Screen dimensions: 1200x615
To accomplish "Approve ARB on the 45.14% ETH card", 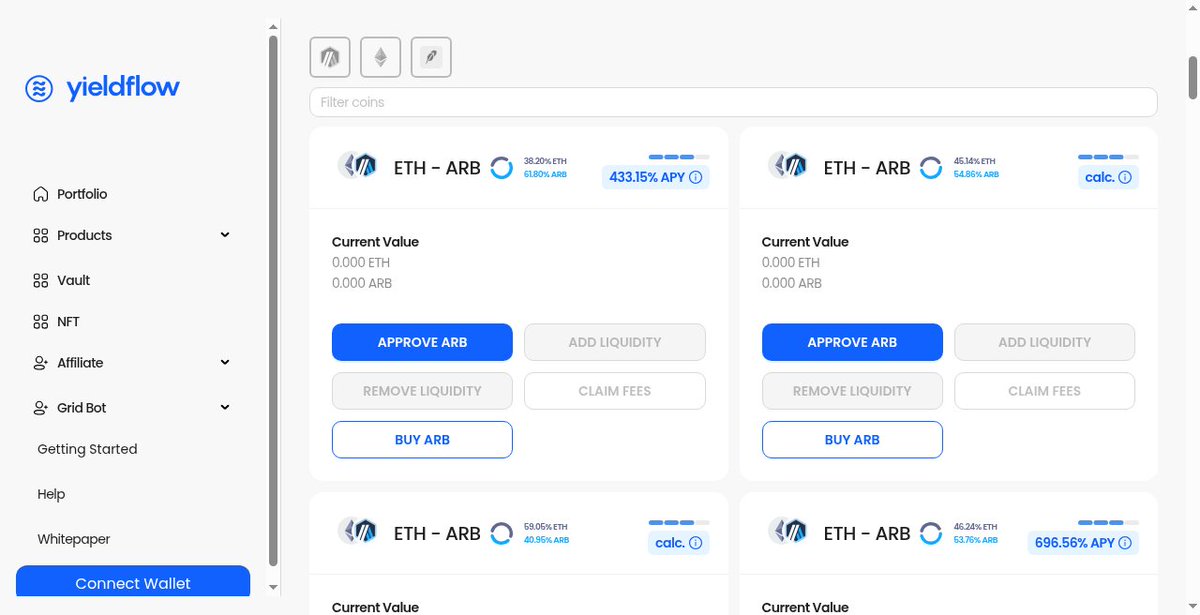I will (x=852, y=342).
